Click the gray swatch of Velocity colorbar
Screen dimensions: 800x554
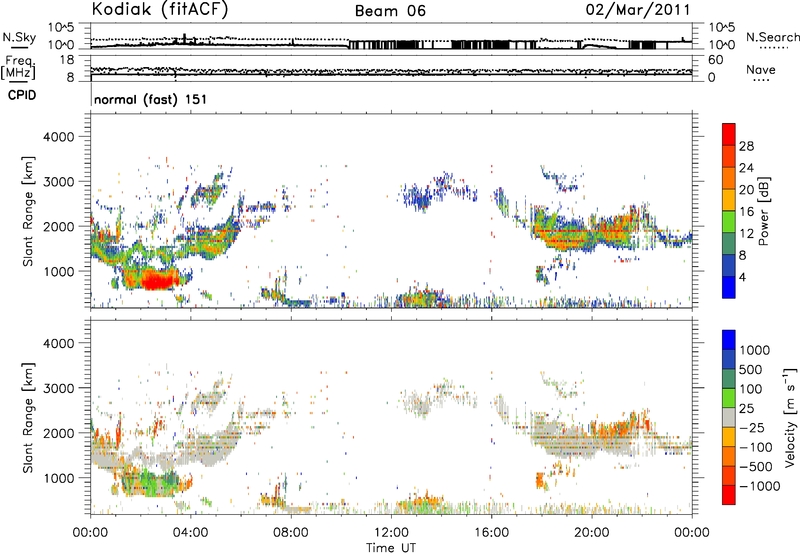(x=729, y=417)
